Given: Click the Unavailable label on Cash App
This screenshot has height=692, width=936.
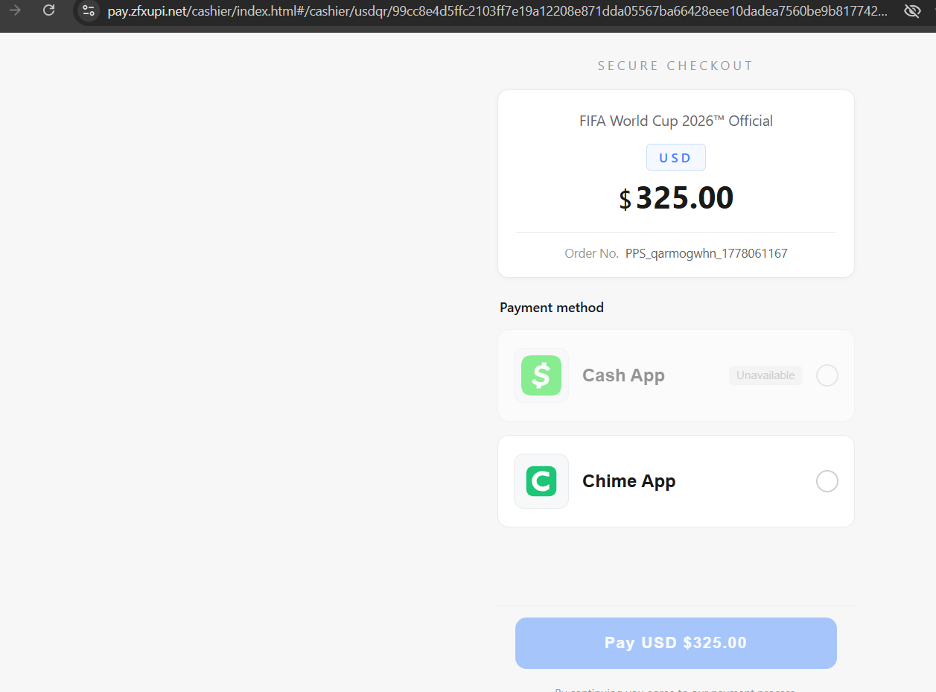Looking at the screenshot, I should pyautogui.click(x=765, y=376).
